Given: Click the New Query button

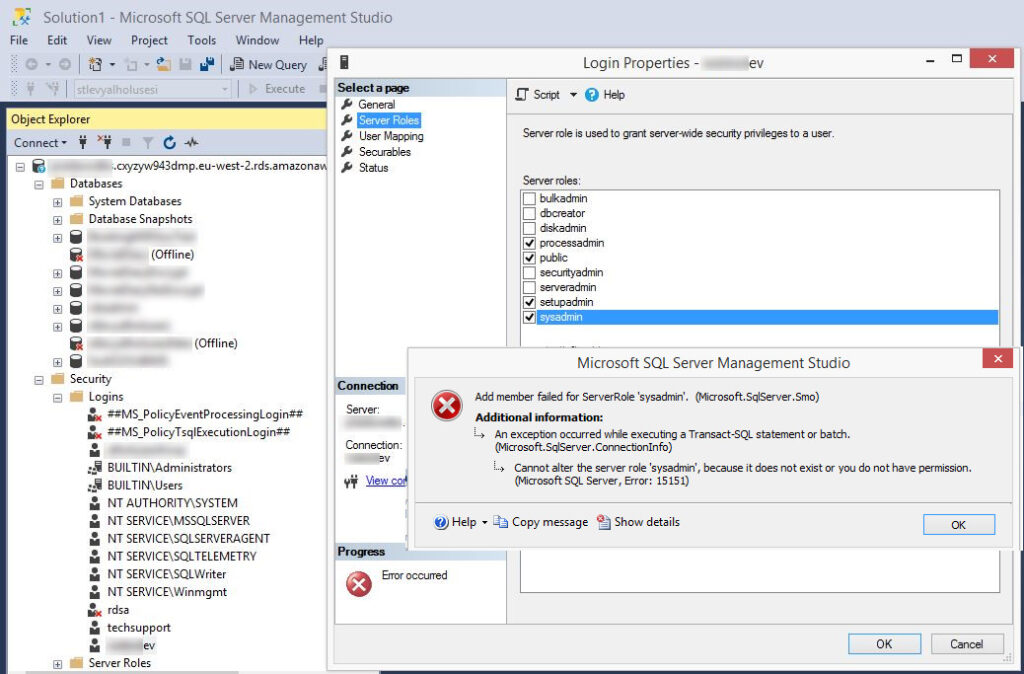Looking at the screenshot, I should (269, 65).
